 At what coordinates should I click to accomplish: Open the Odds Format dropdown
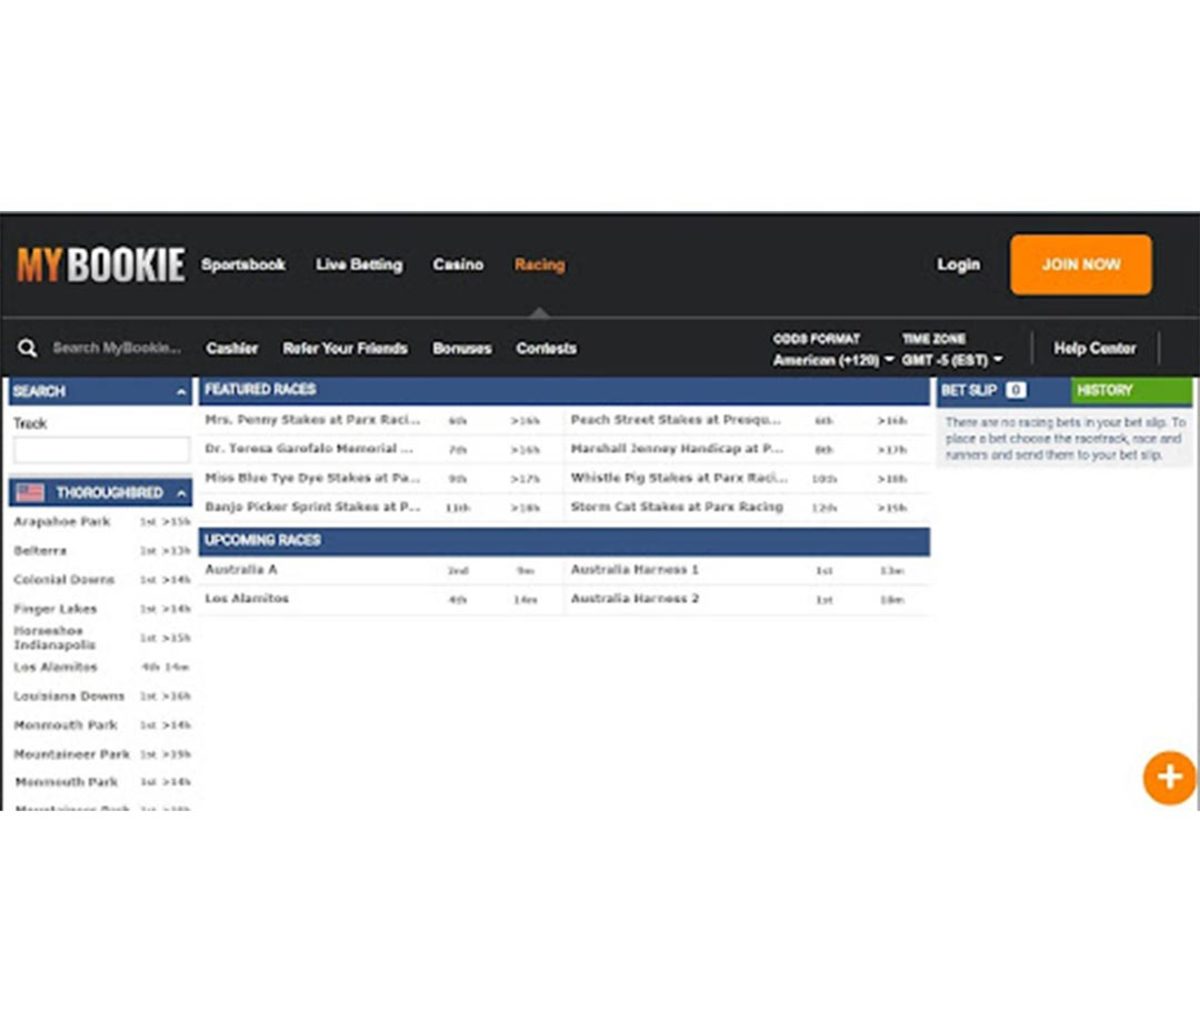tap(833, 359)
